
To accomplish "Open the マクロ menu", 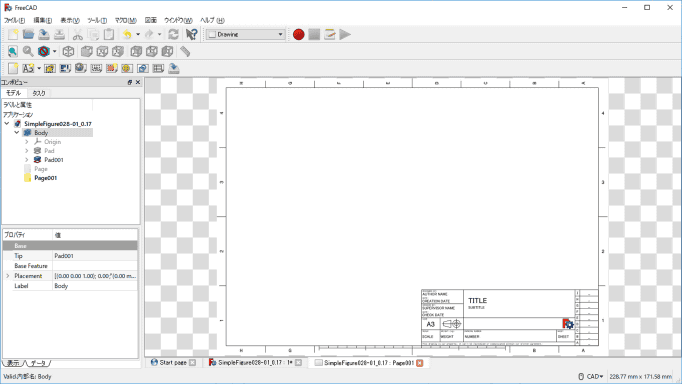I will tap(126, 20).
